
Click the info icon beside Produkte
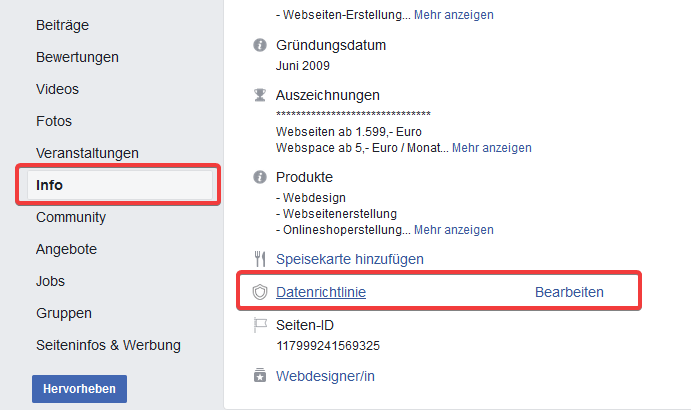click(x=260, y=177)
